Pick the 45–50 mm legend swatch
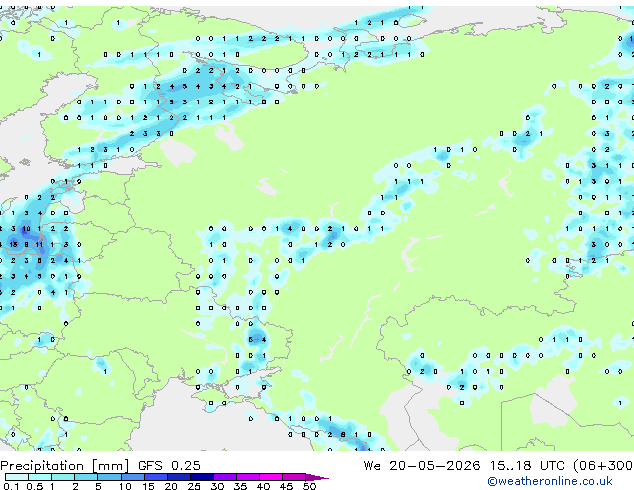Image resolution: width=634 pixels, height=490 pixels. 294,477
